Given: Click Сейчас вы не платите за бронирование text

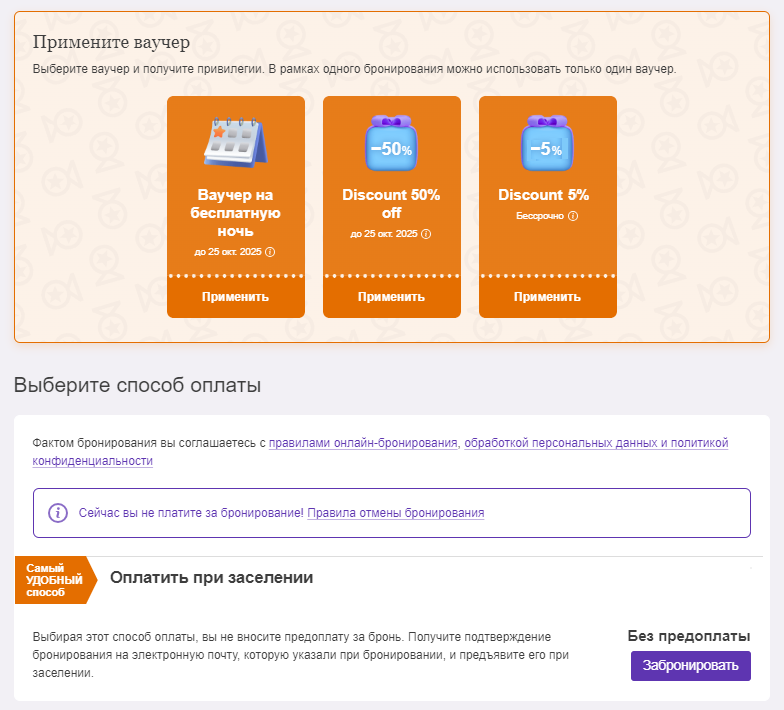Looking at the screenshot, I should (191, 513).
